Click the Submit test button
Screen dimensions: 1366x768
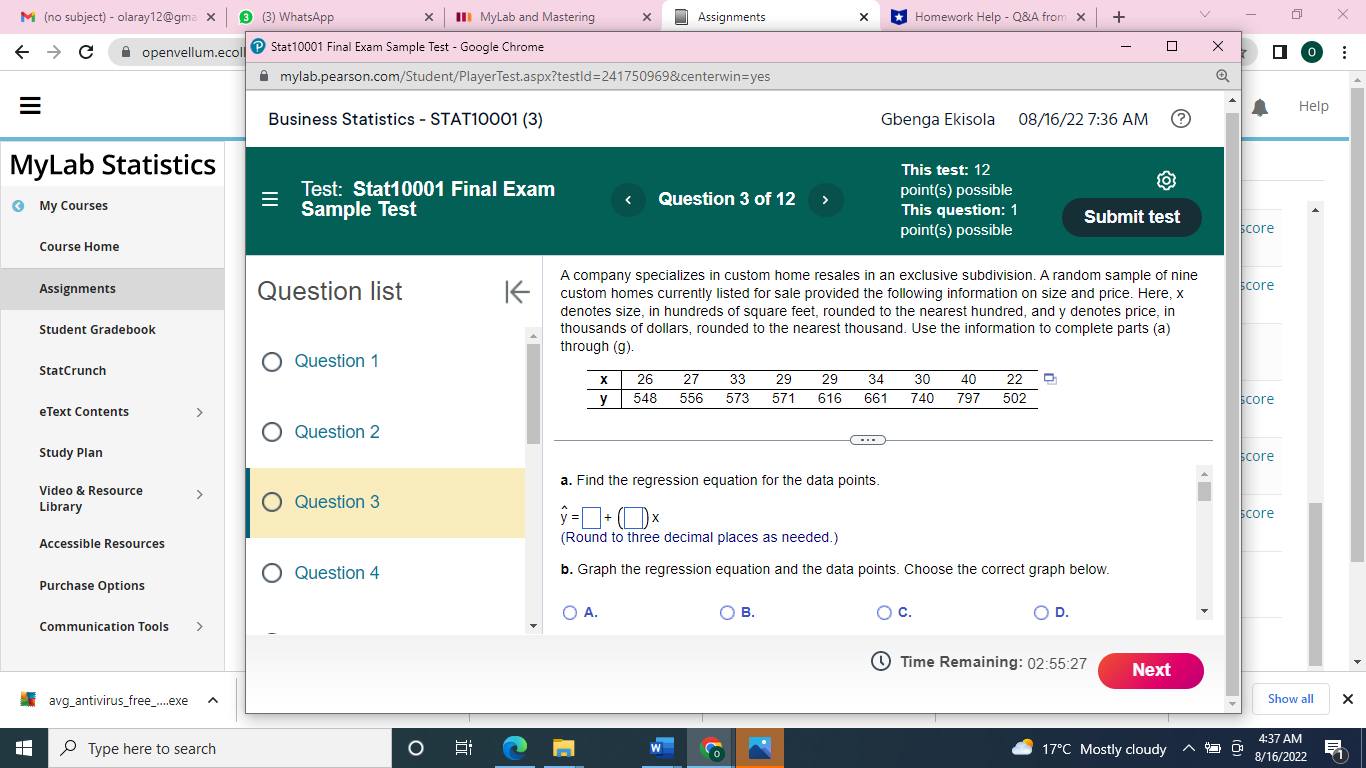pos(1132,217)
